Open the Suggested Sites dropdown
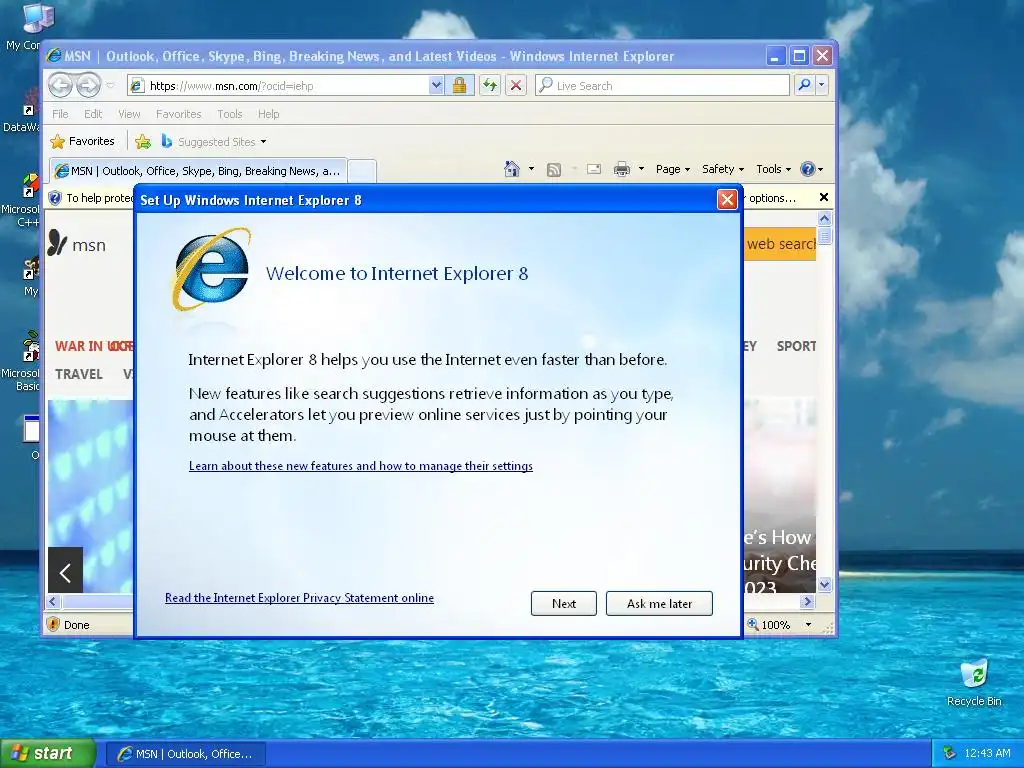This screenshot has height=768, width=1024. click(x=214, y=141)
